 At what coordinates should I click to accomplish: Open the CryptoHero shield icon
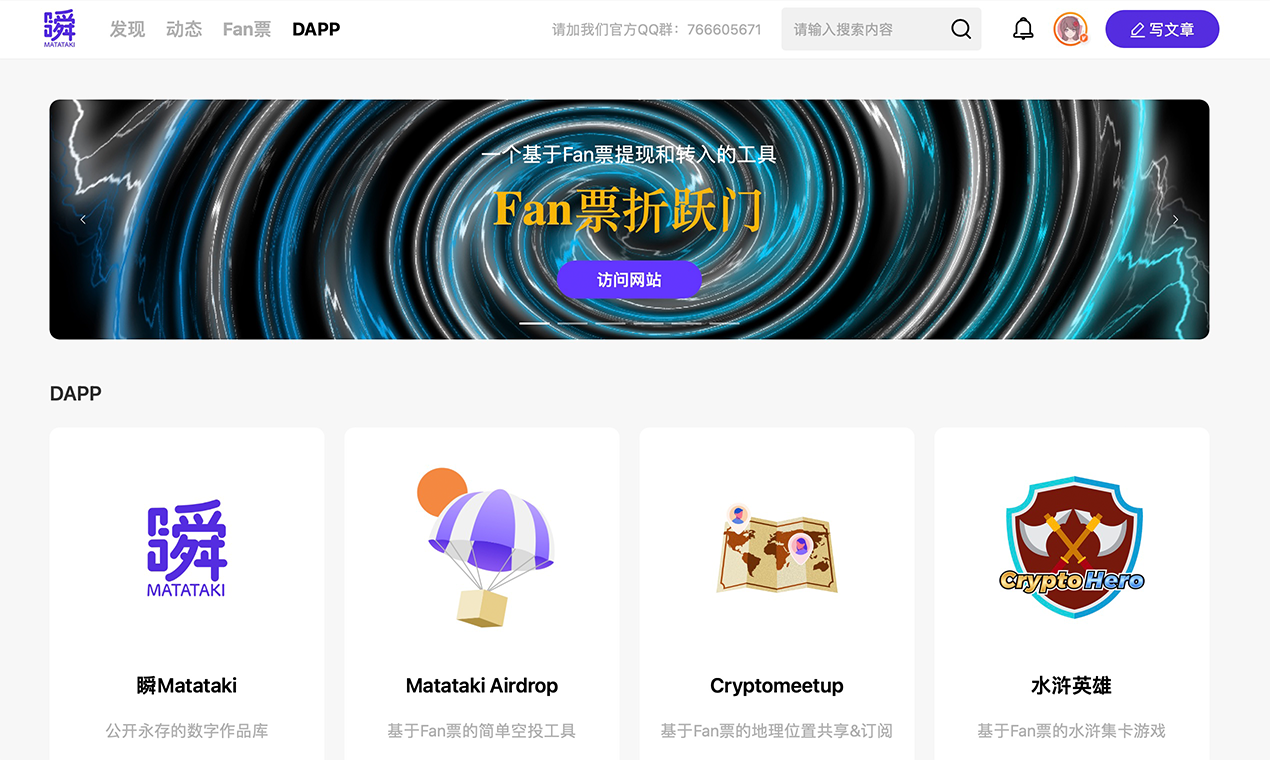click(1072, 547)
